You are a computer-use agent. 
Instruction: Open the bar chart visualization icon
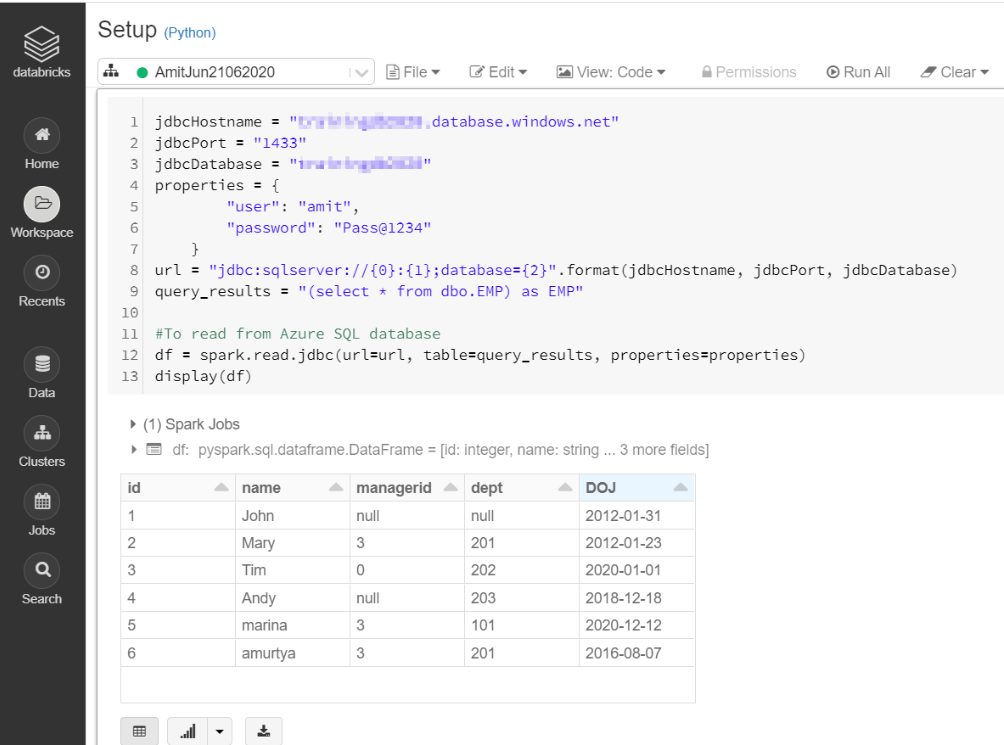click(x=186, y=730)
